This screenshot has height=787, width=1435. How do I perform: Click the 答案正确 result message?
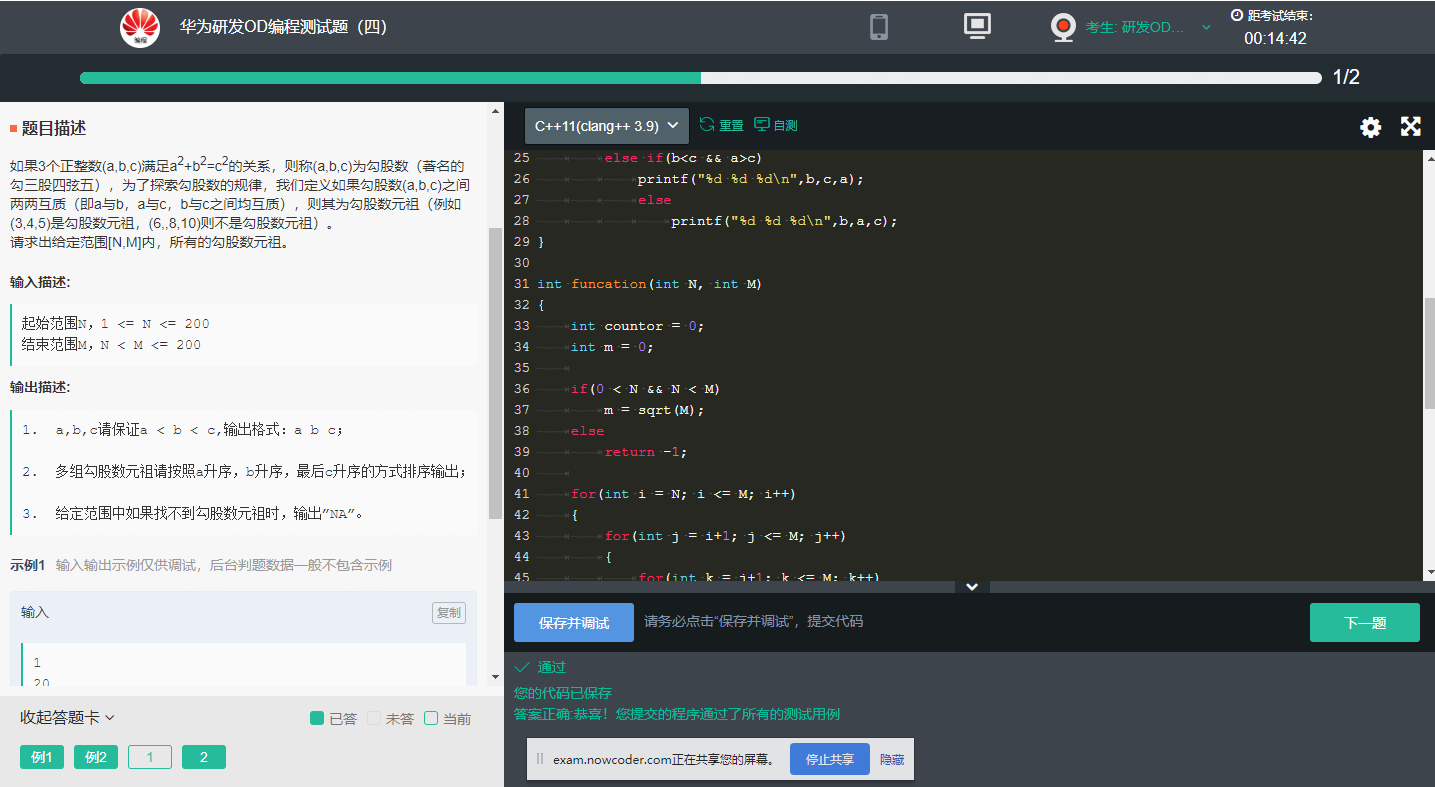pos(677,714)
